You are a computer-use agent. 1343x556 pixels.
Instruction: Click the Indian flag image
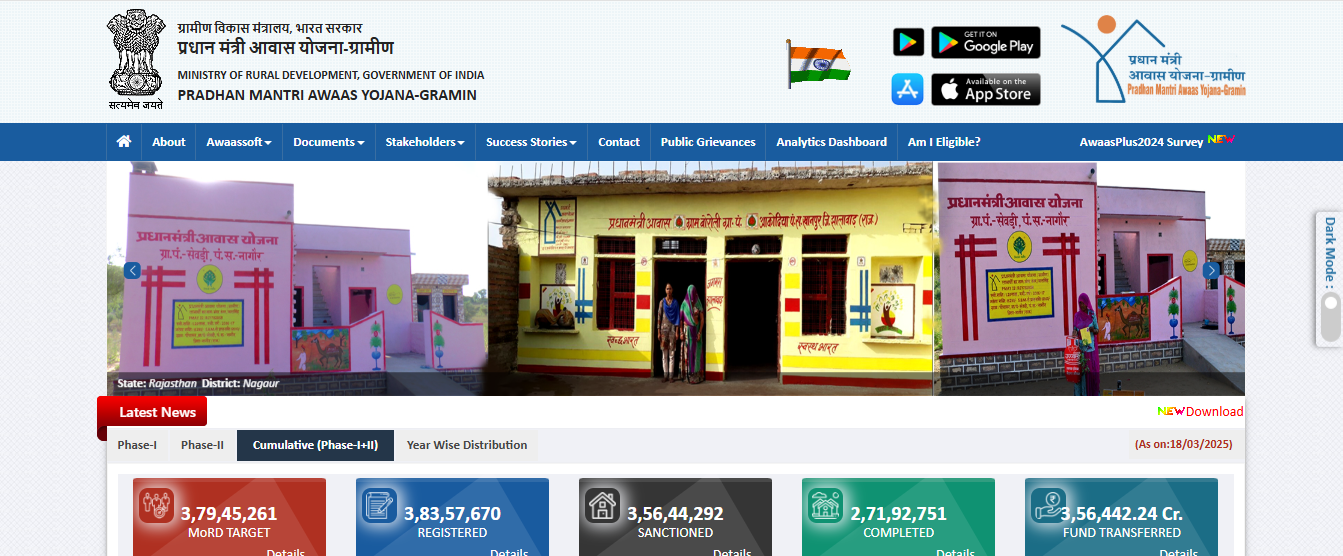click(x=817, y=63)
